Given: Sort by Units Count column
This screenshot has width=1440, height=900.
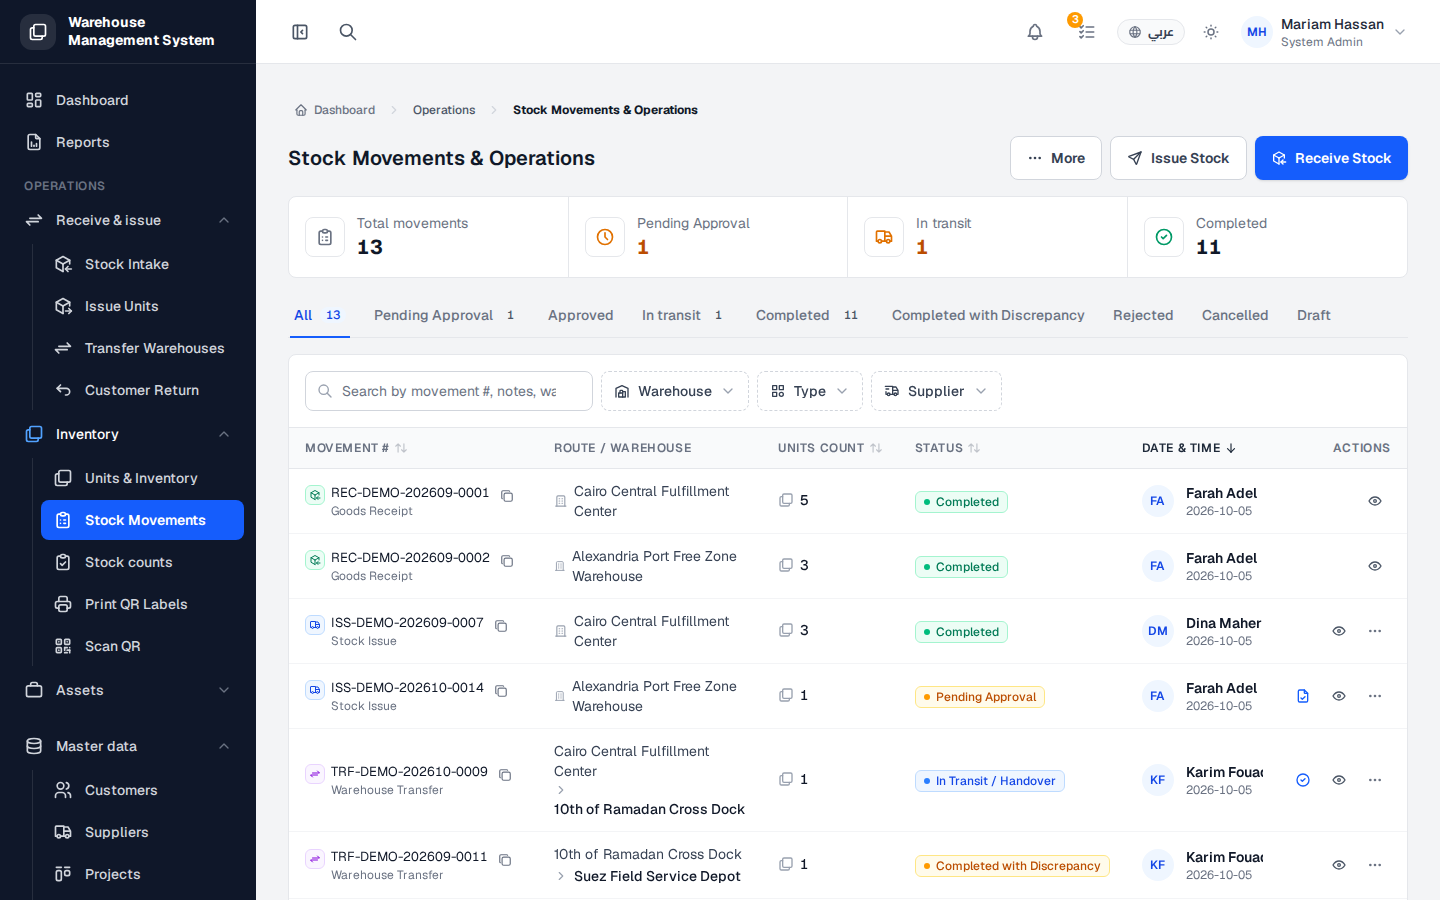Looking at the screenshot, I should pyautogui.click(x=830, y=448).
